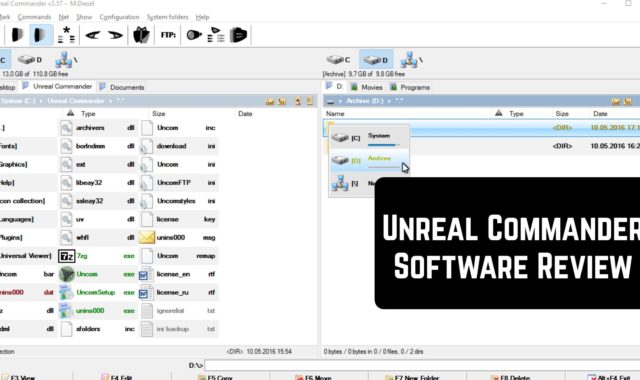Switch to the Documents tab
The height and width of the screenshot is (380, 640).
(122, 87)
